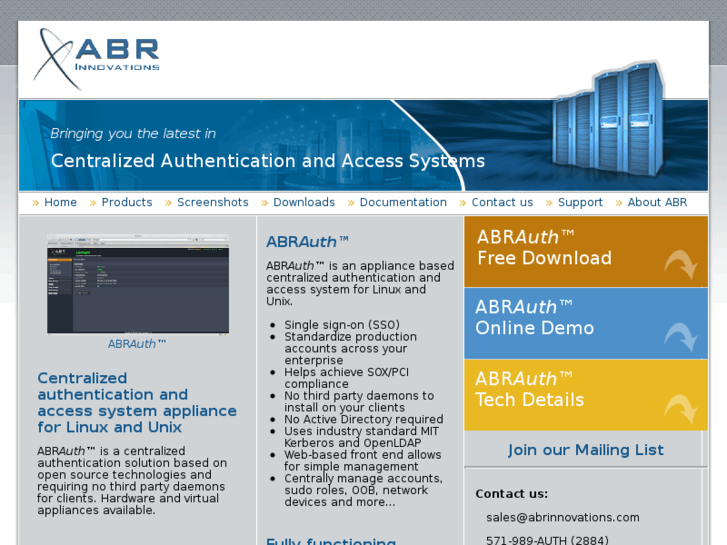The width and height of the screenshot is (727, 545).
Task: Click the sales@abrinnovations.com email
Action: pos(562,517)
